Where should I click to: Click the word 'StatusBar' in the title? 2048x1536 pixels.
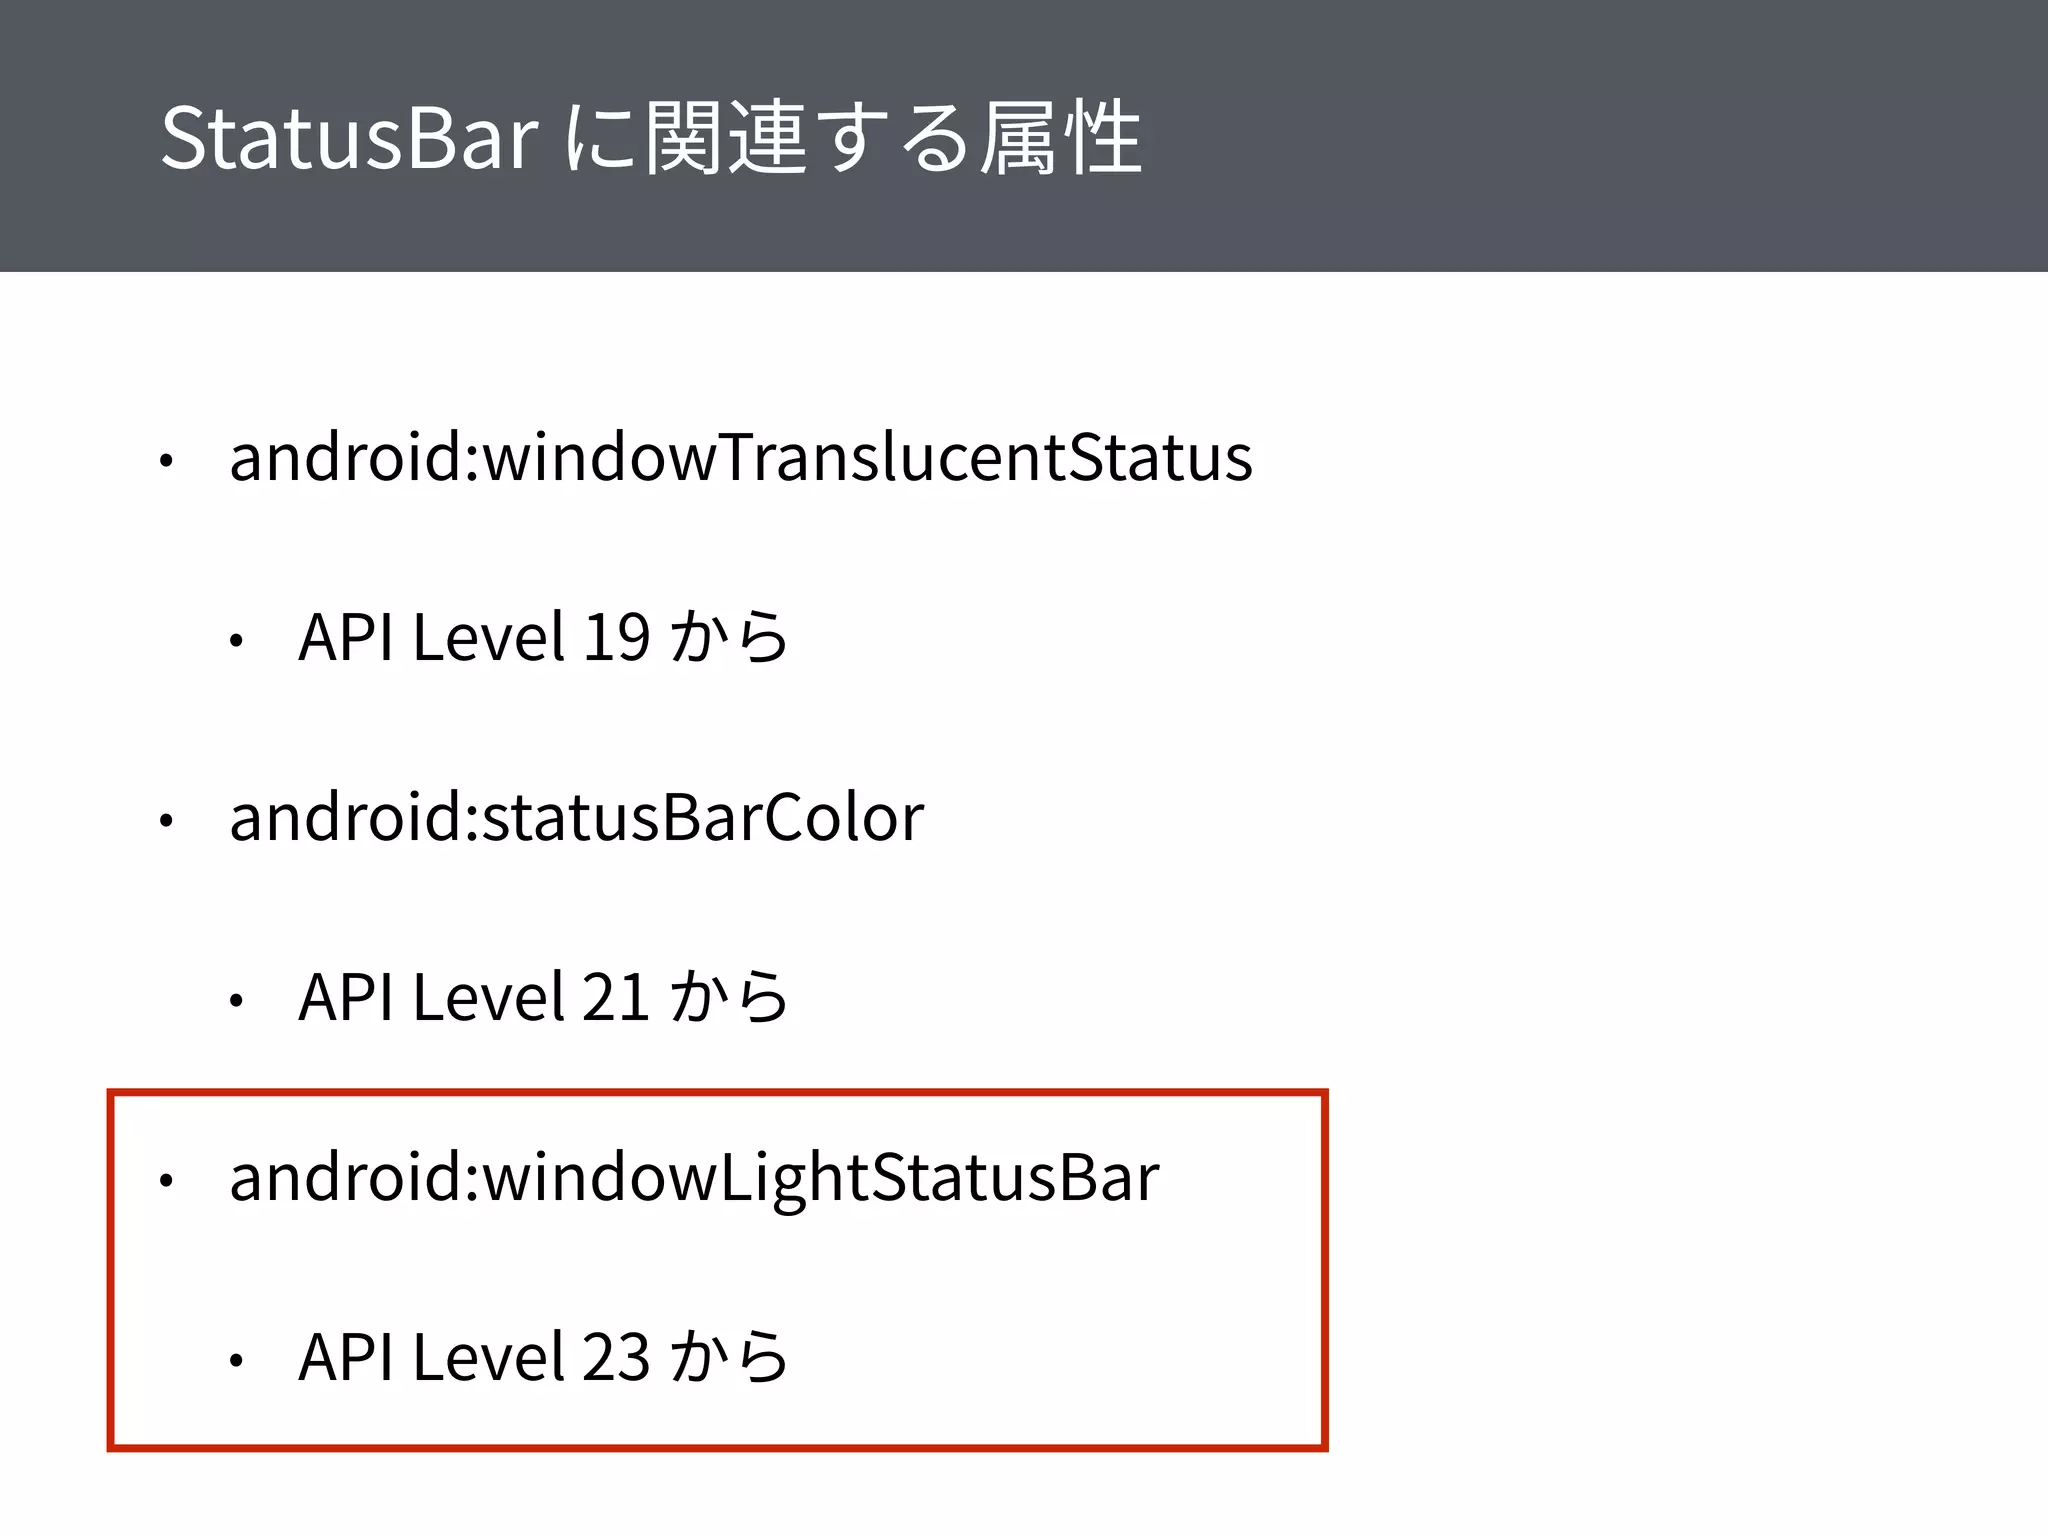350,138
